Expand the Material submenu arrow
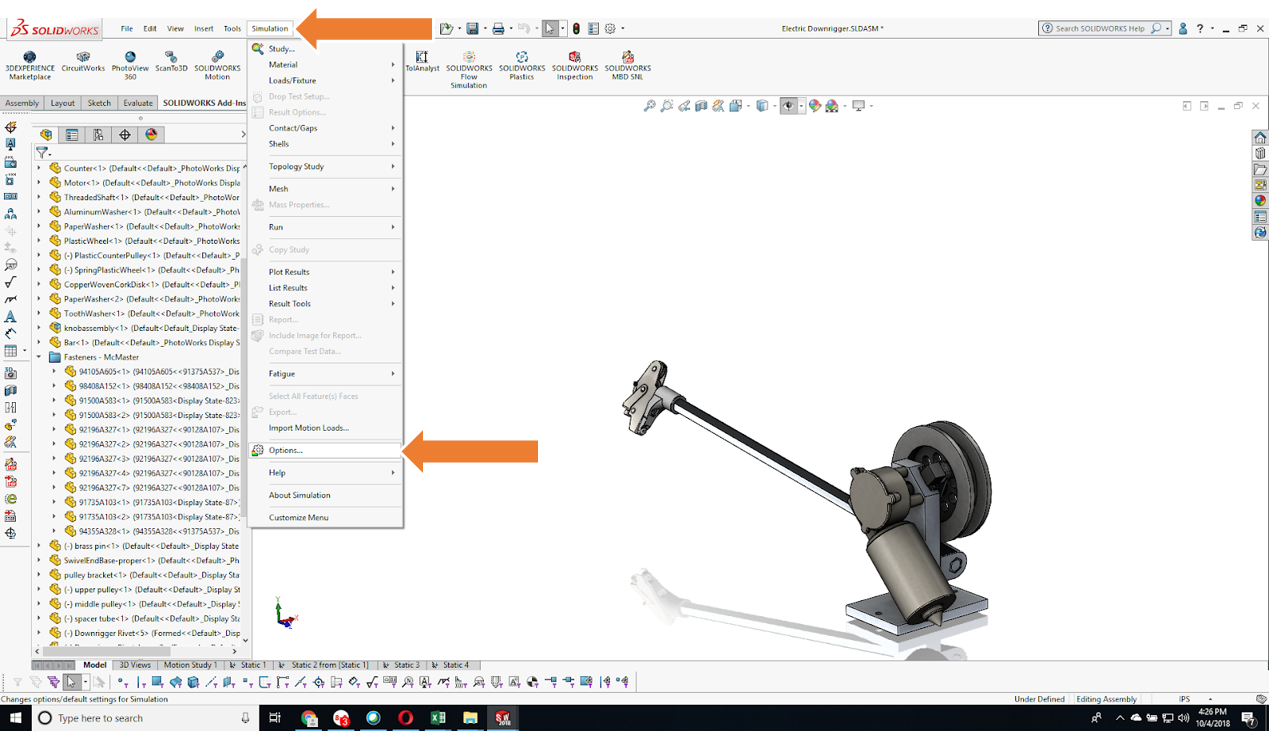1269x731 pixels. point(393,65)
